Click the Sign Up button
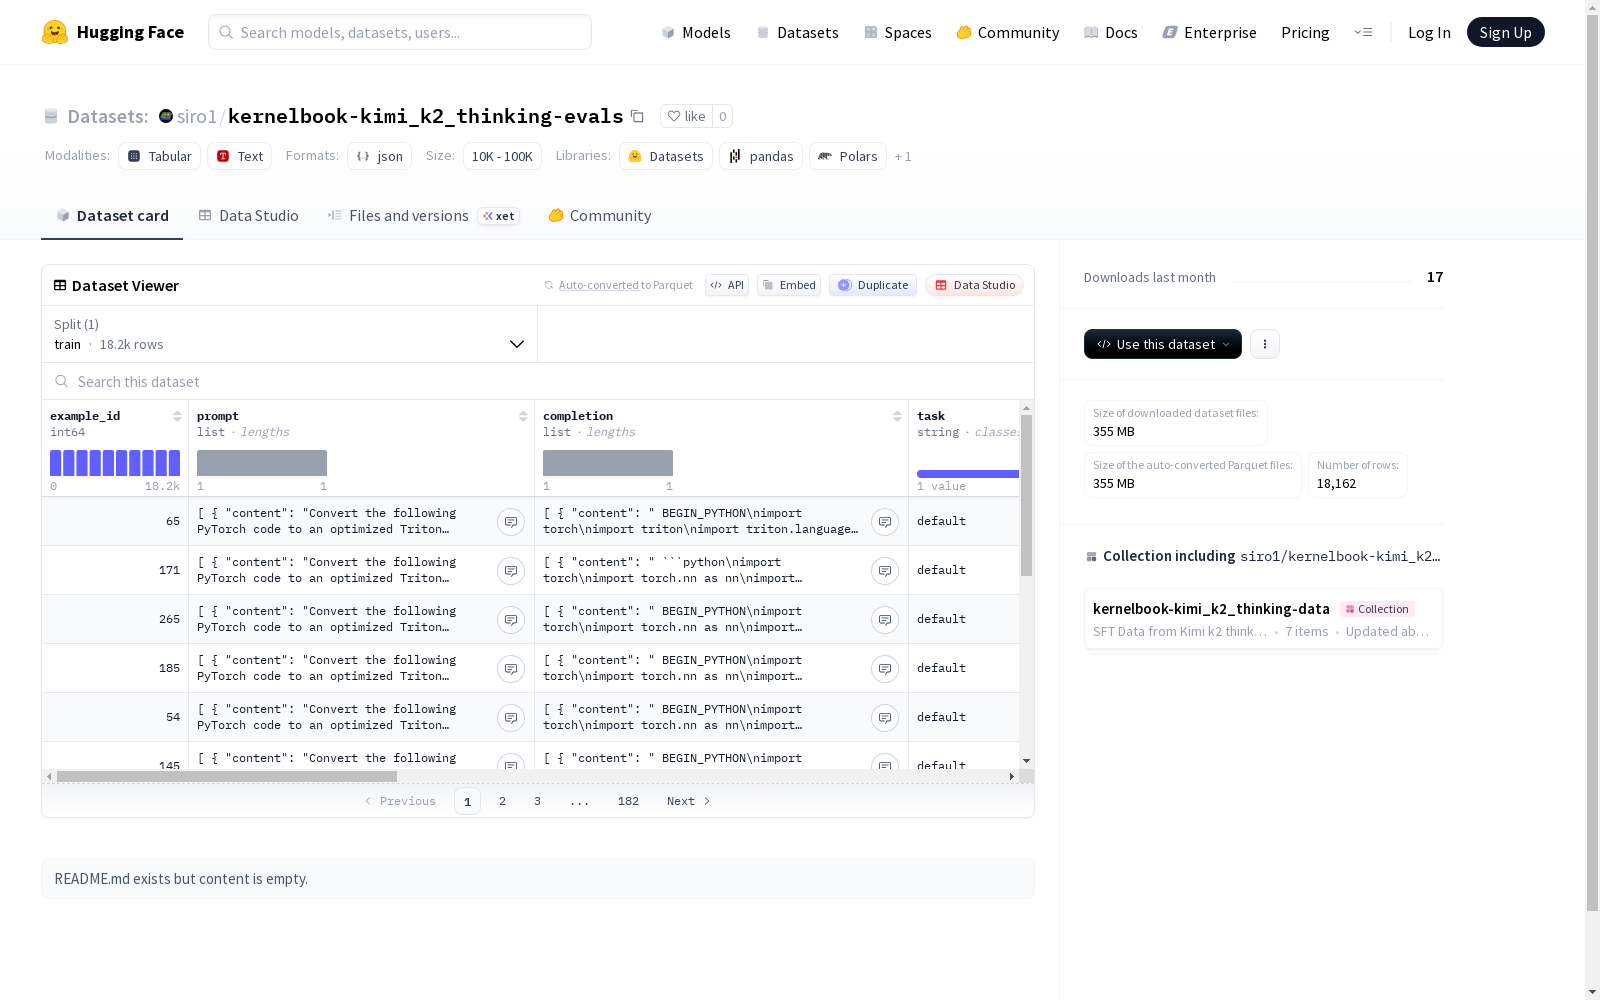This screenshot has height=1000, width=1600. coord(1506,32)
